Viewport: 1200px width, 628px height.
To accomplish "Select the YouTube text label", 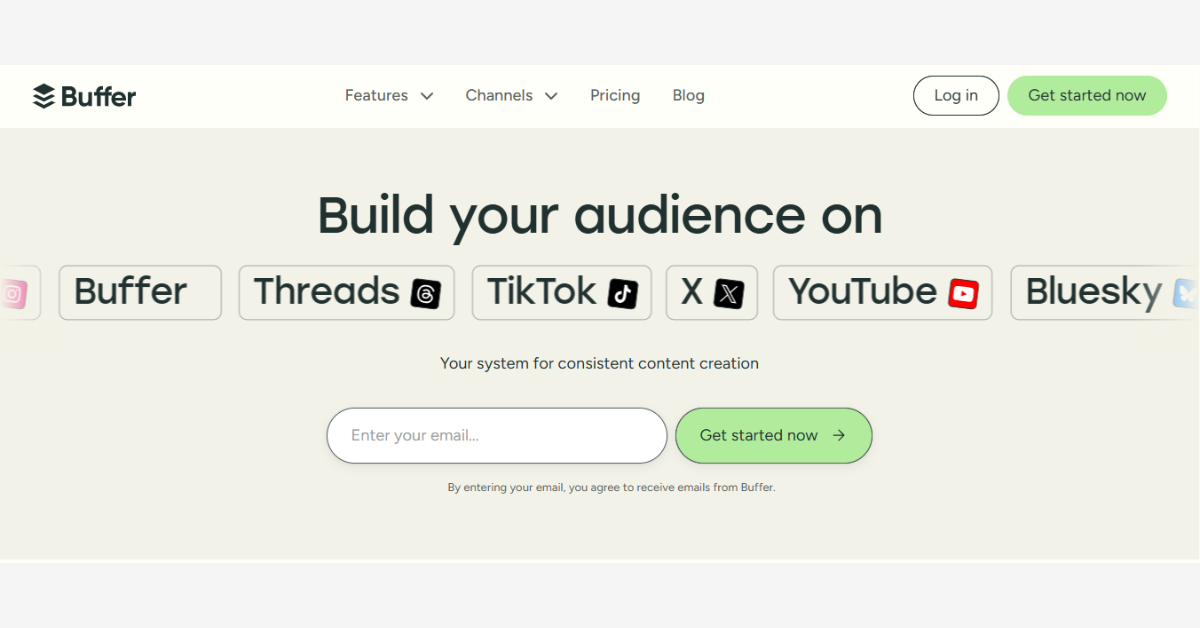I will point(863,292).
